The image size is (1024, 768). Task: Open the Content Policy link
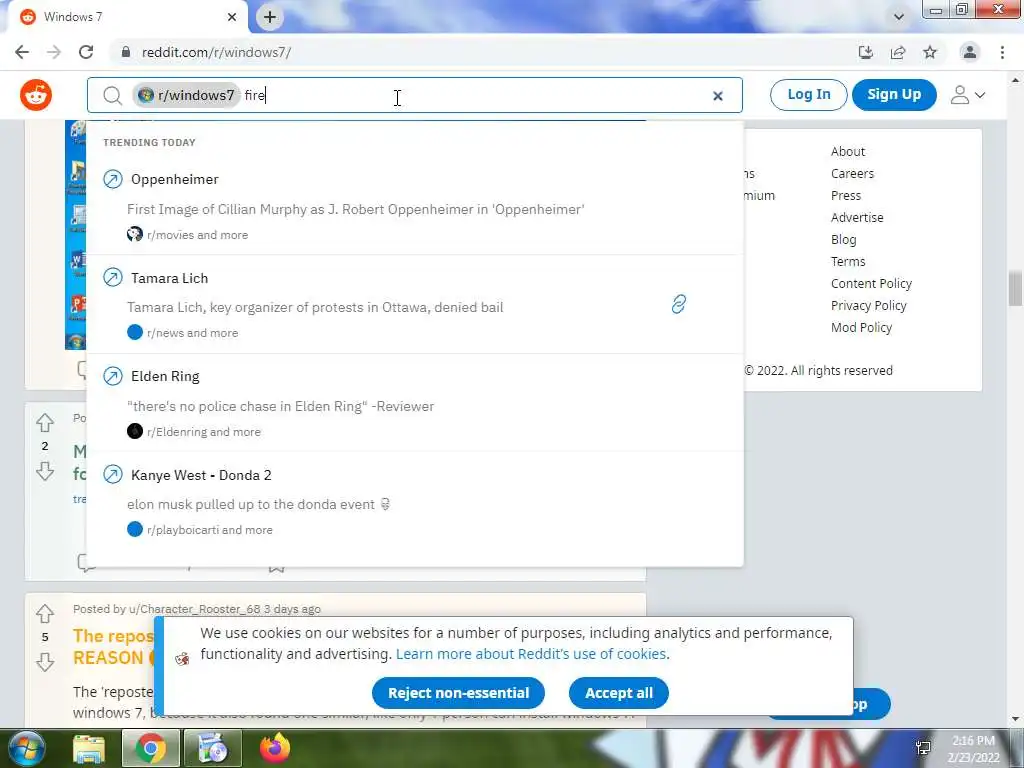pos(871,283)
